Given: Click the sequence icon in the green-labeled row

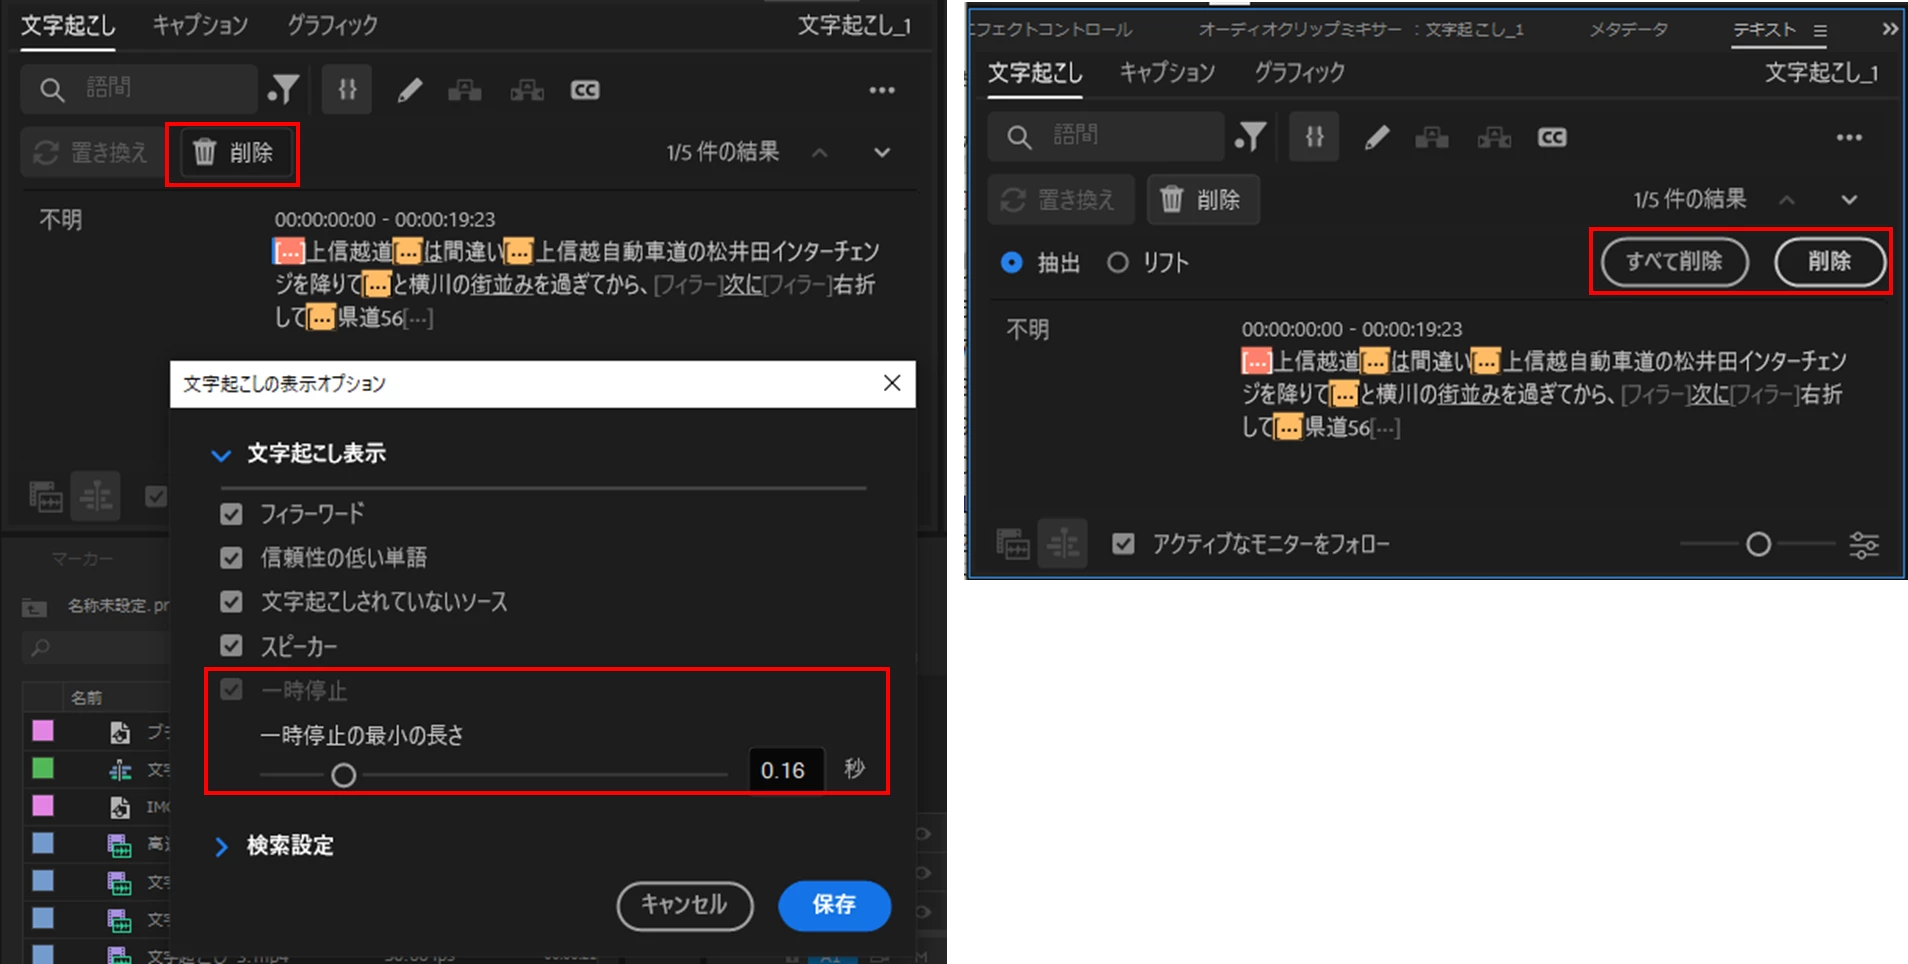Looking at the screenshot, I should 120,770.
